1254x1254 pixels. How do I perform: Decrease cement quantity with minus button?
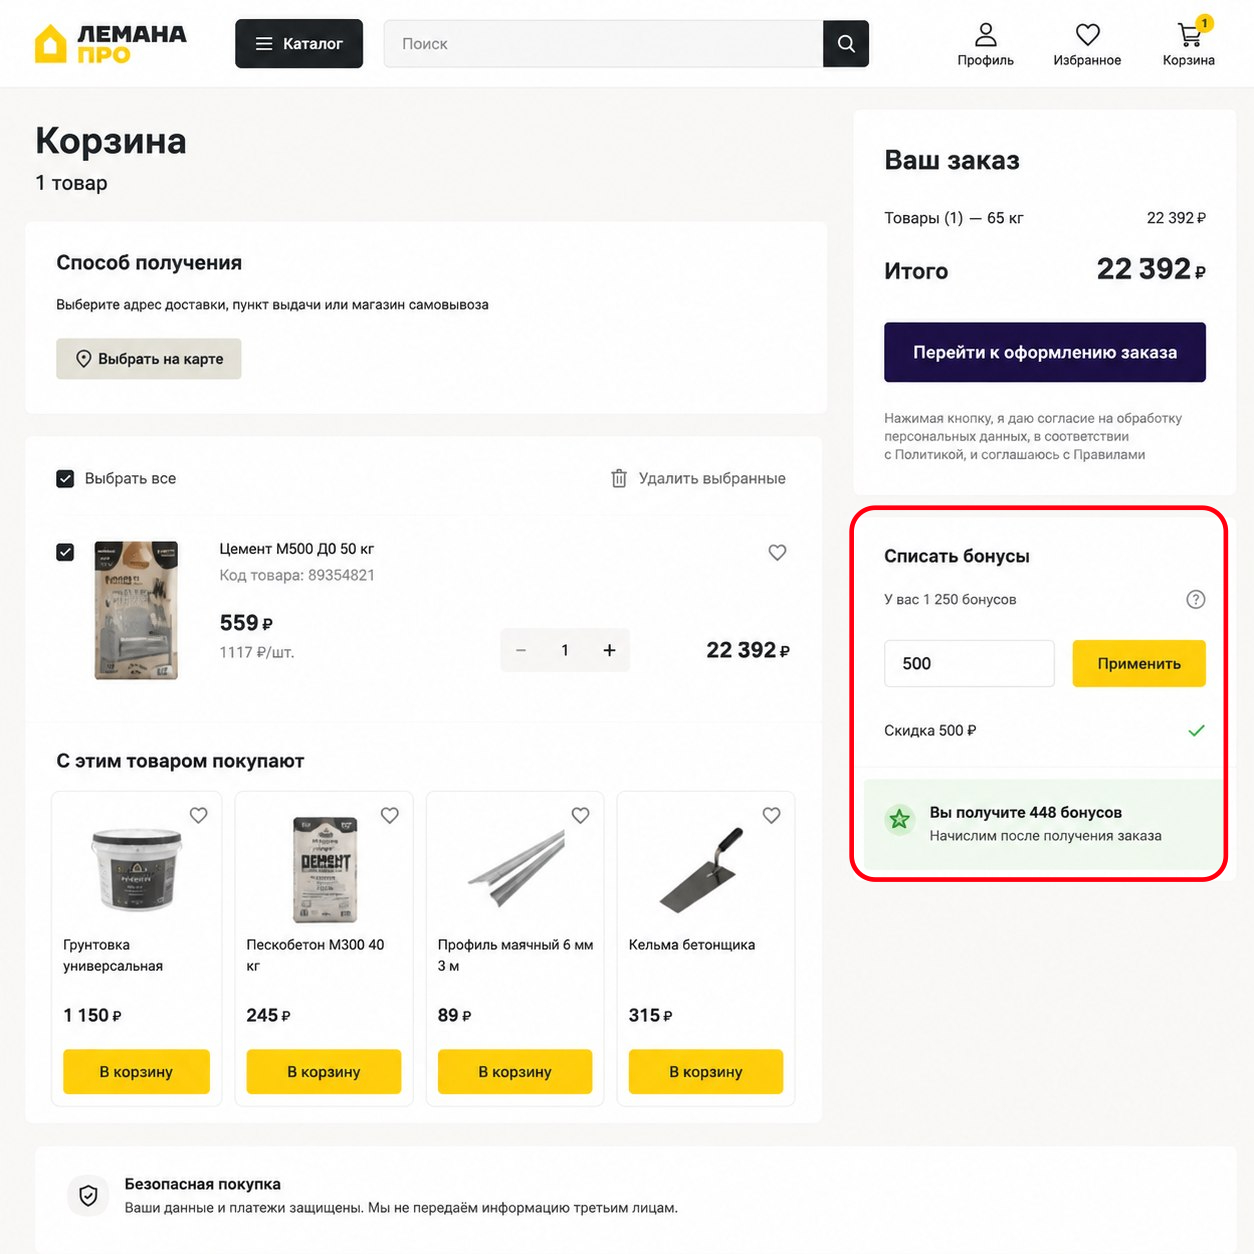click(x=521, y=650)
